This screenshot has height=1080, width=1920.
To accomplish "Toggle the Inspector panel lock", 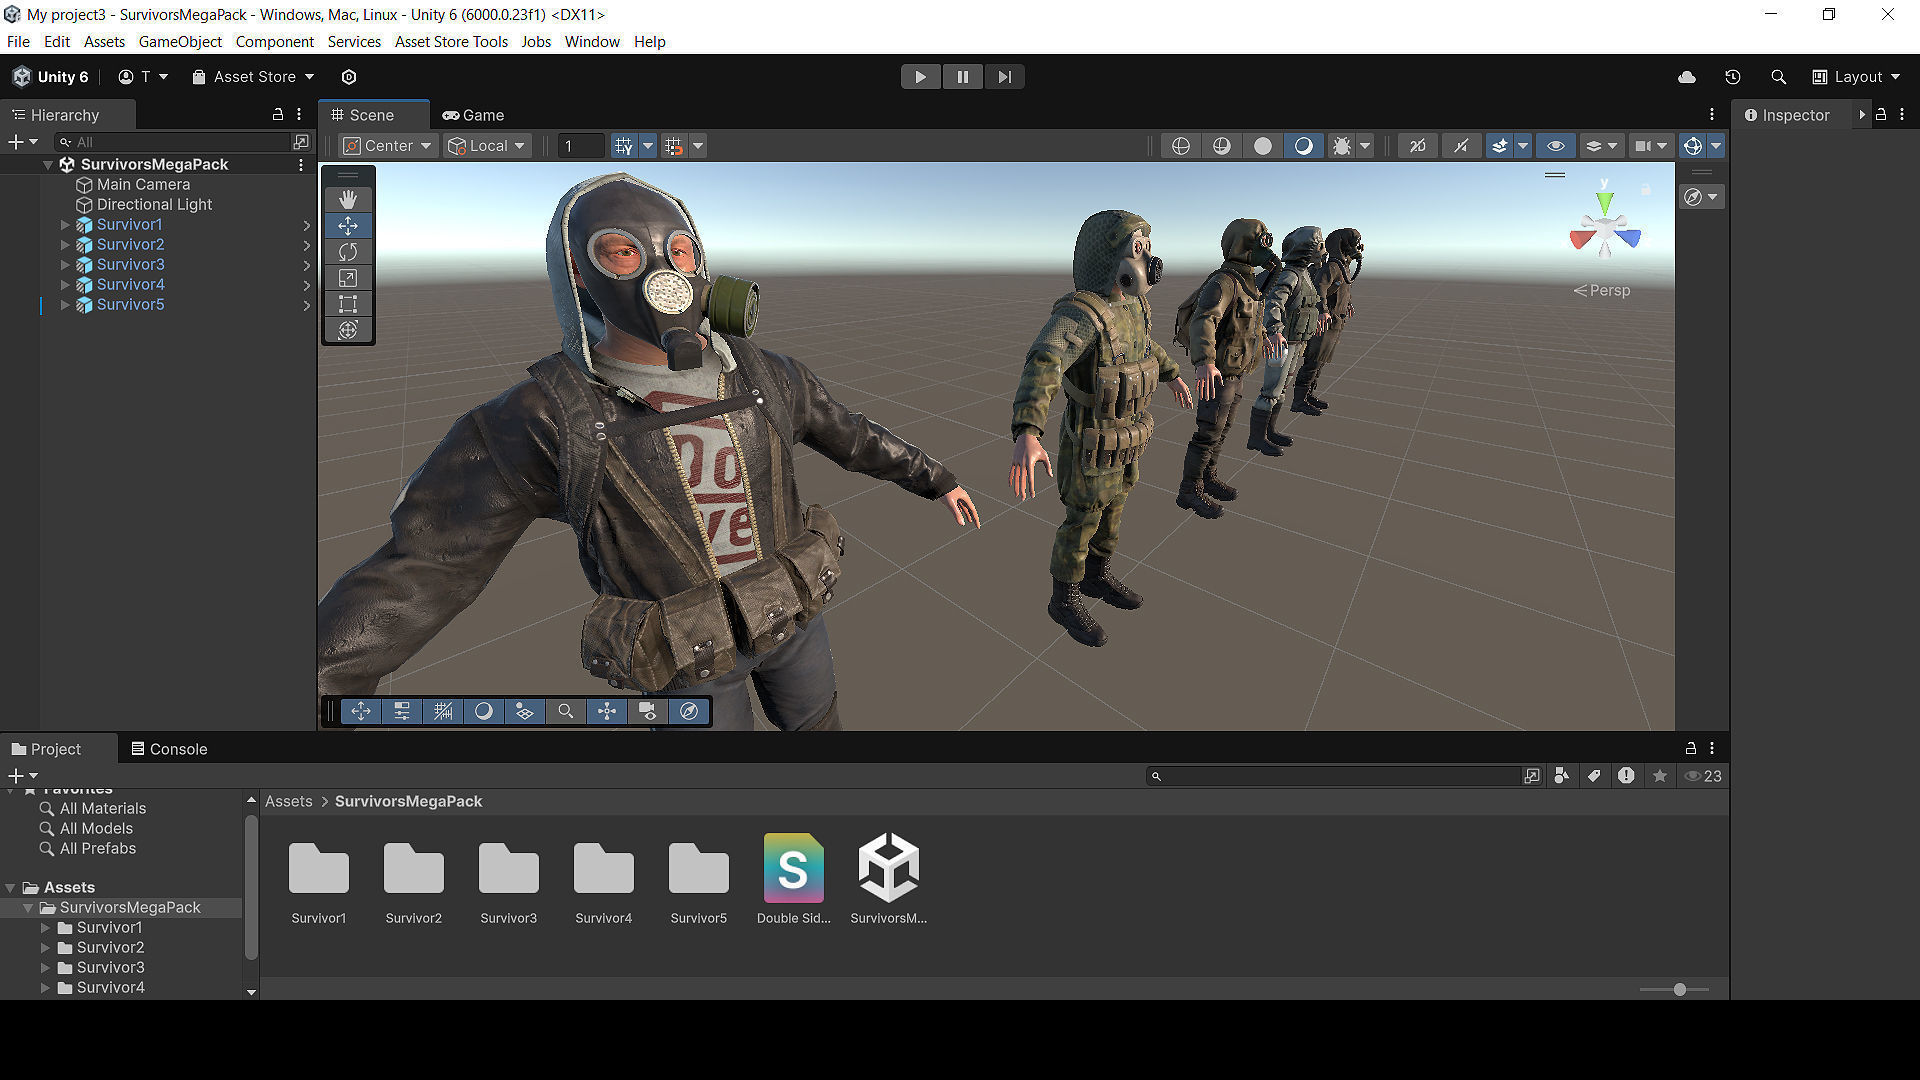I will coord(1881,115).
